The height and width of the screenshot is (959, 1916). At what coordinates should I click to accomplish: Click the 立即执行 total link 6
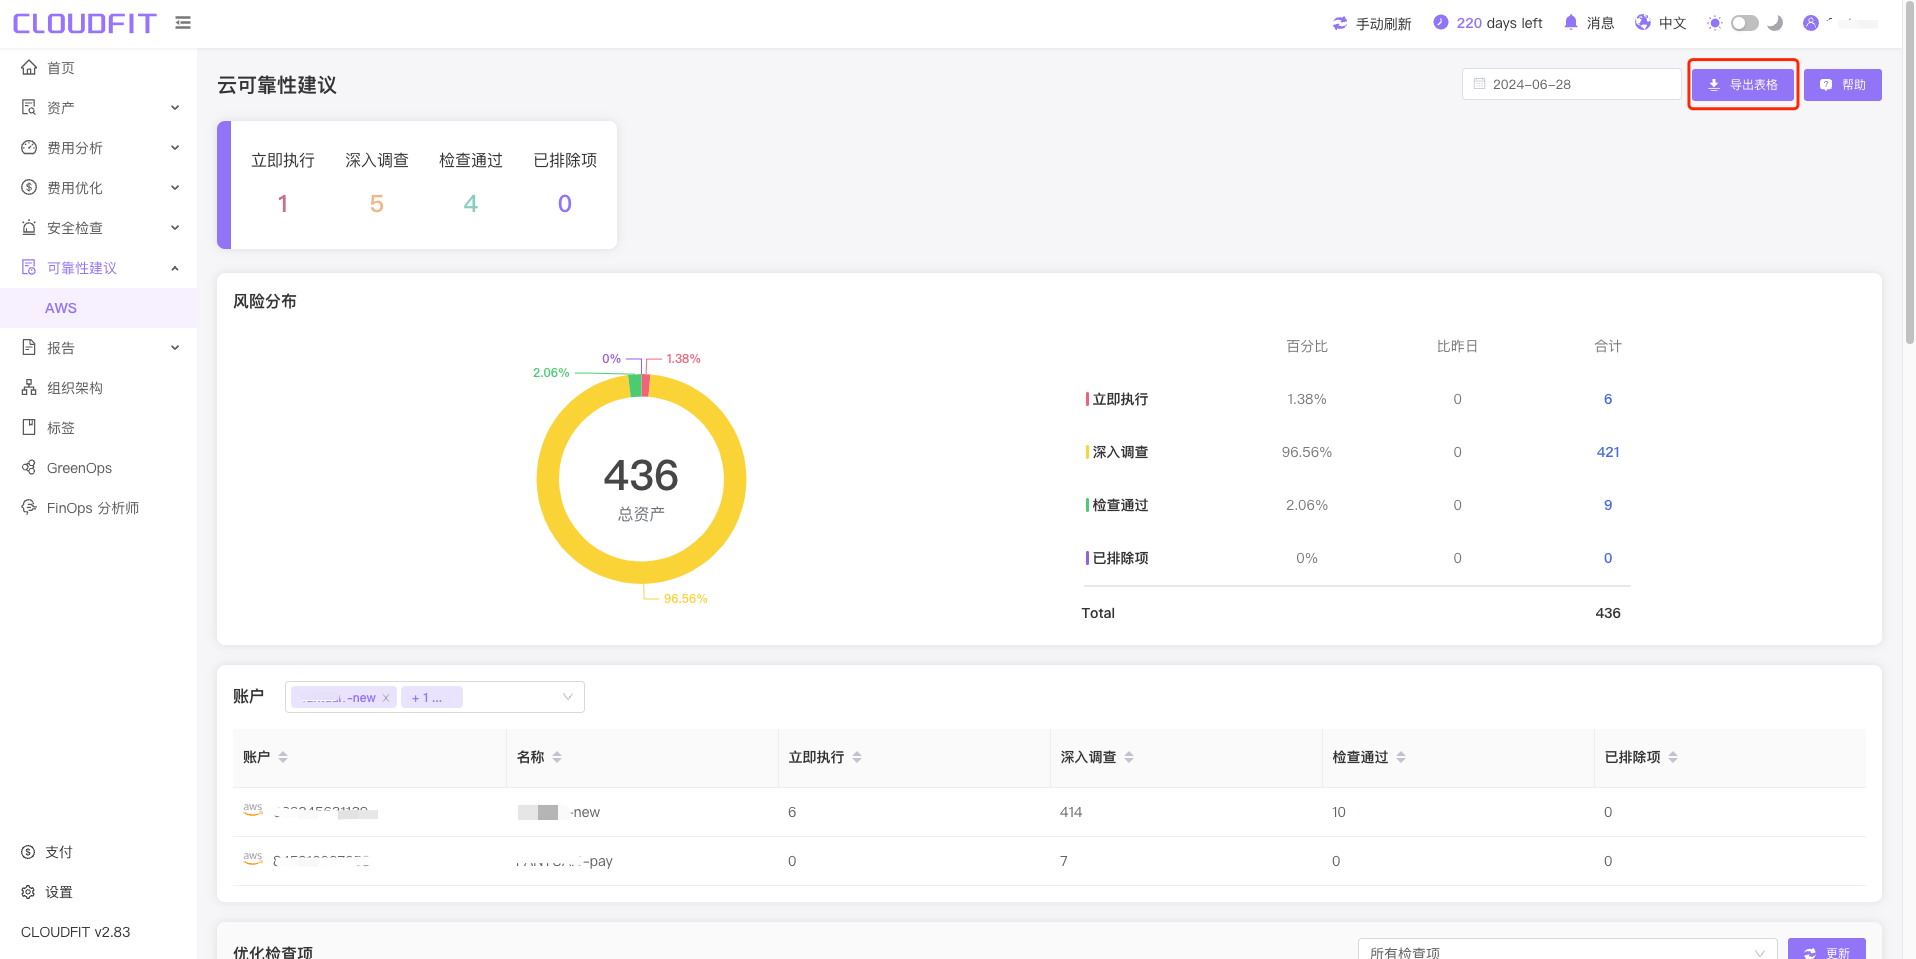pos(1608,399)
